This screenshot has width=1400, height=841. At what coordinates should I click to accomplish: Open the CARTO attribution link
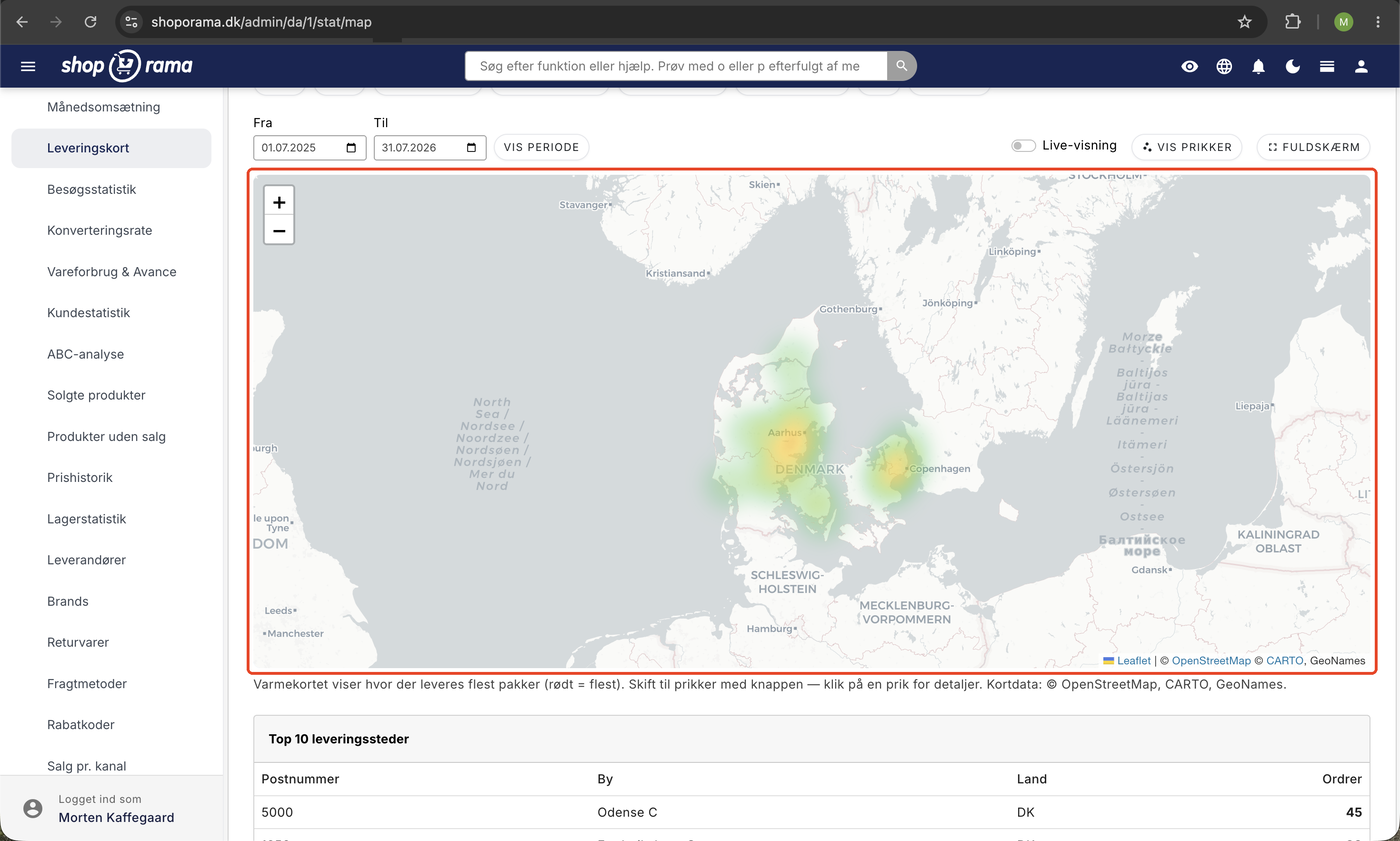[1285, 660]
